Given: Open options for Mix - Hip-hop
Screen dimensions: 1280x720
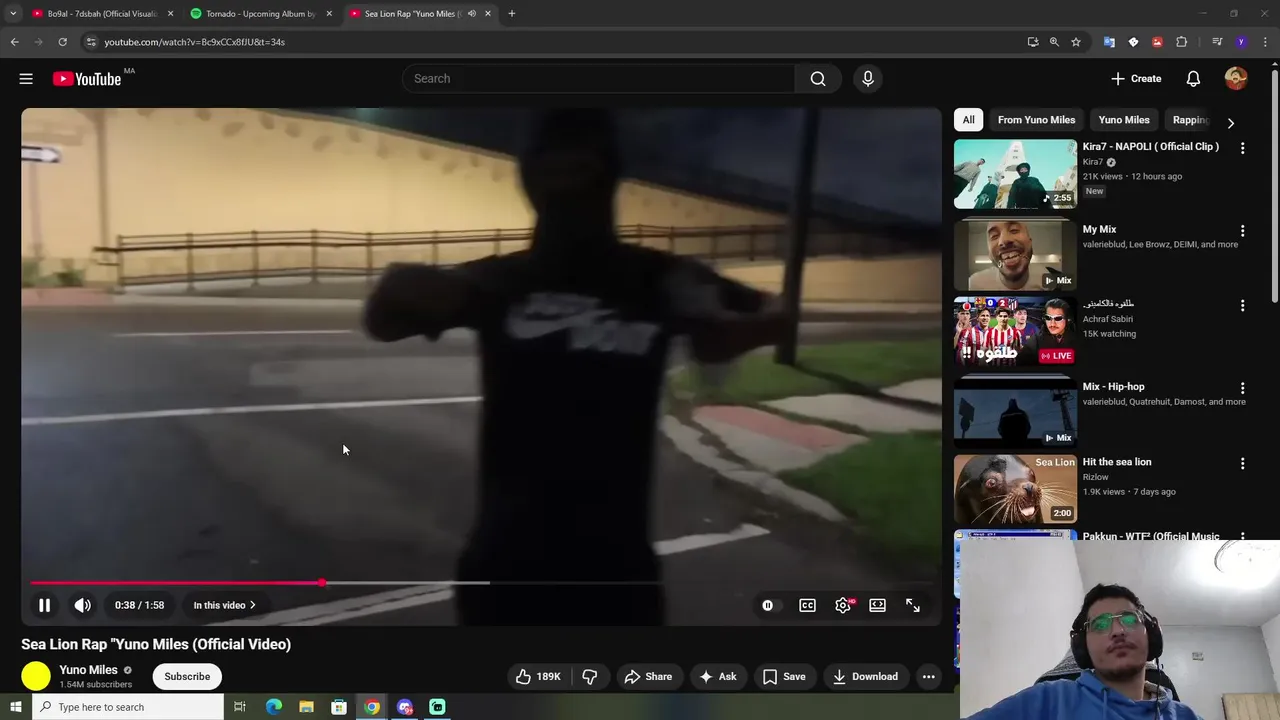Looking at the screenshot, I should [1242, 388].
